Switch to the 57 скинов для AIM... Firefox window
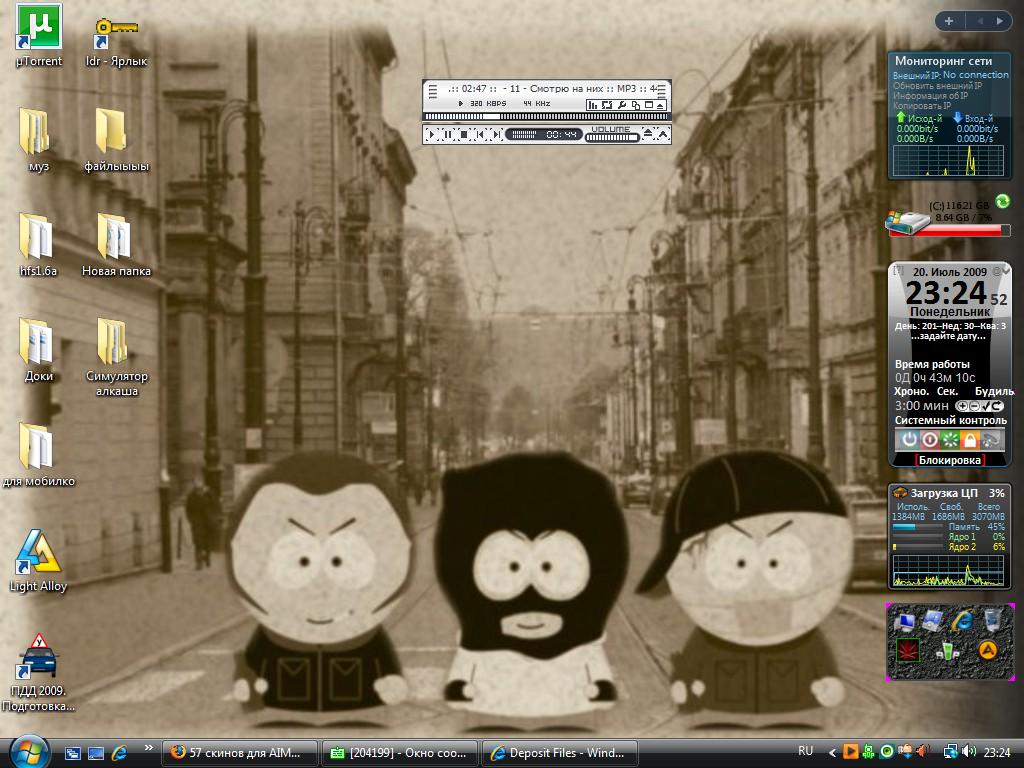Viewport: 1024px width, 768px height. point(239,753)
